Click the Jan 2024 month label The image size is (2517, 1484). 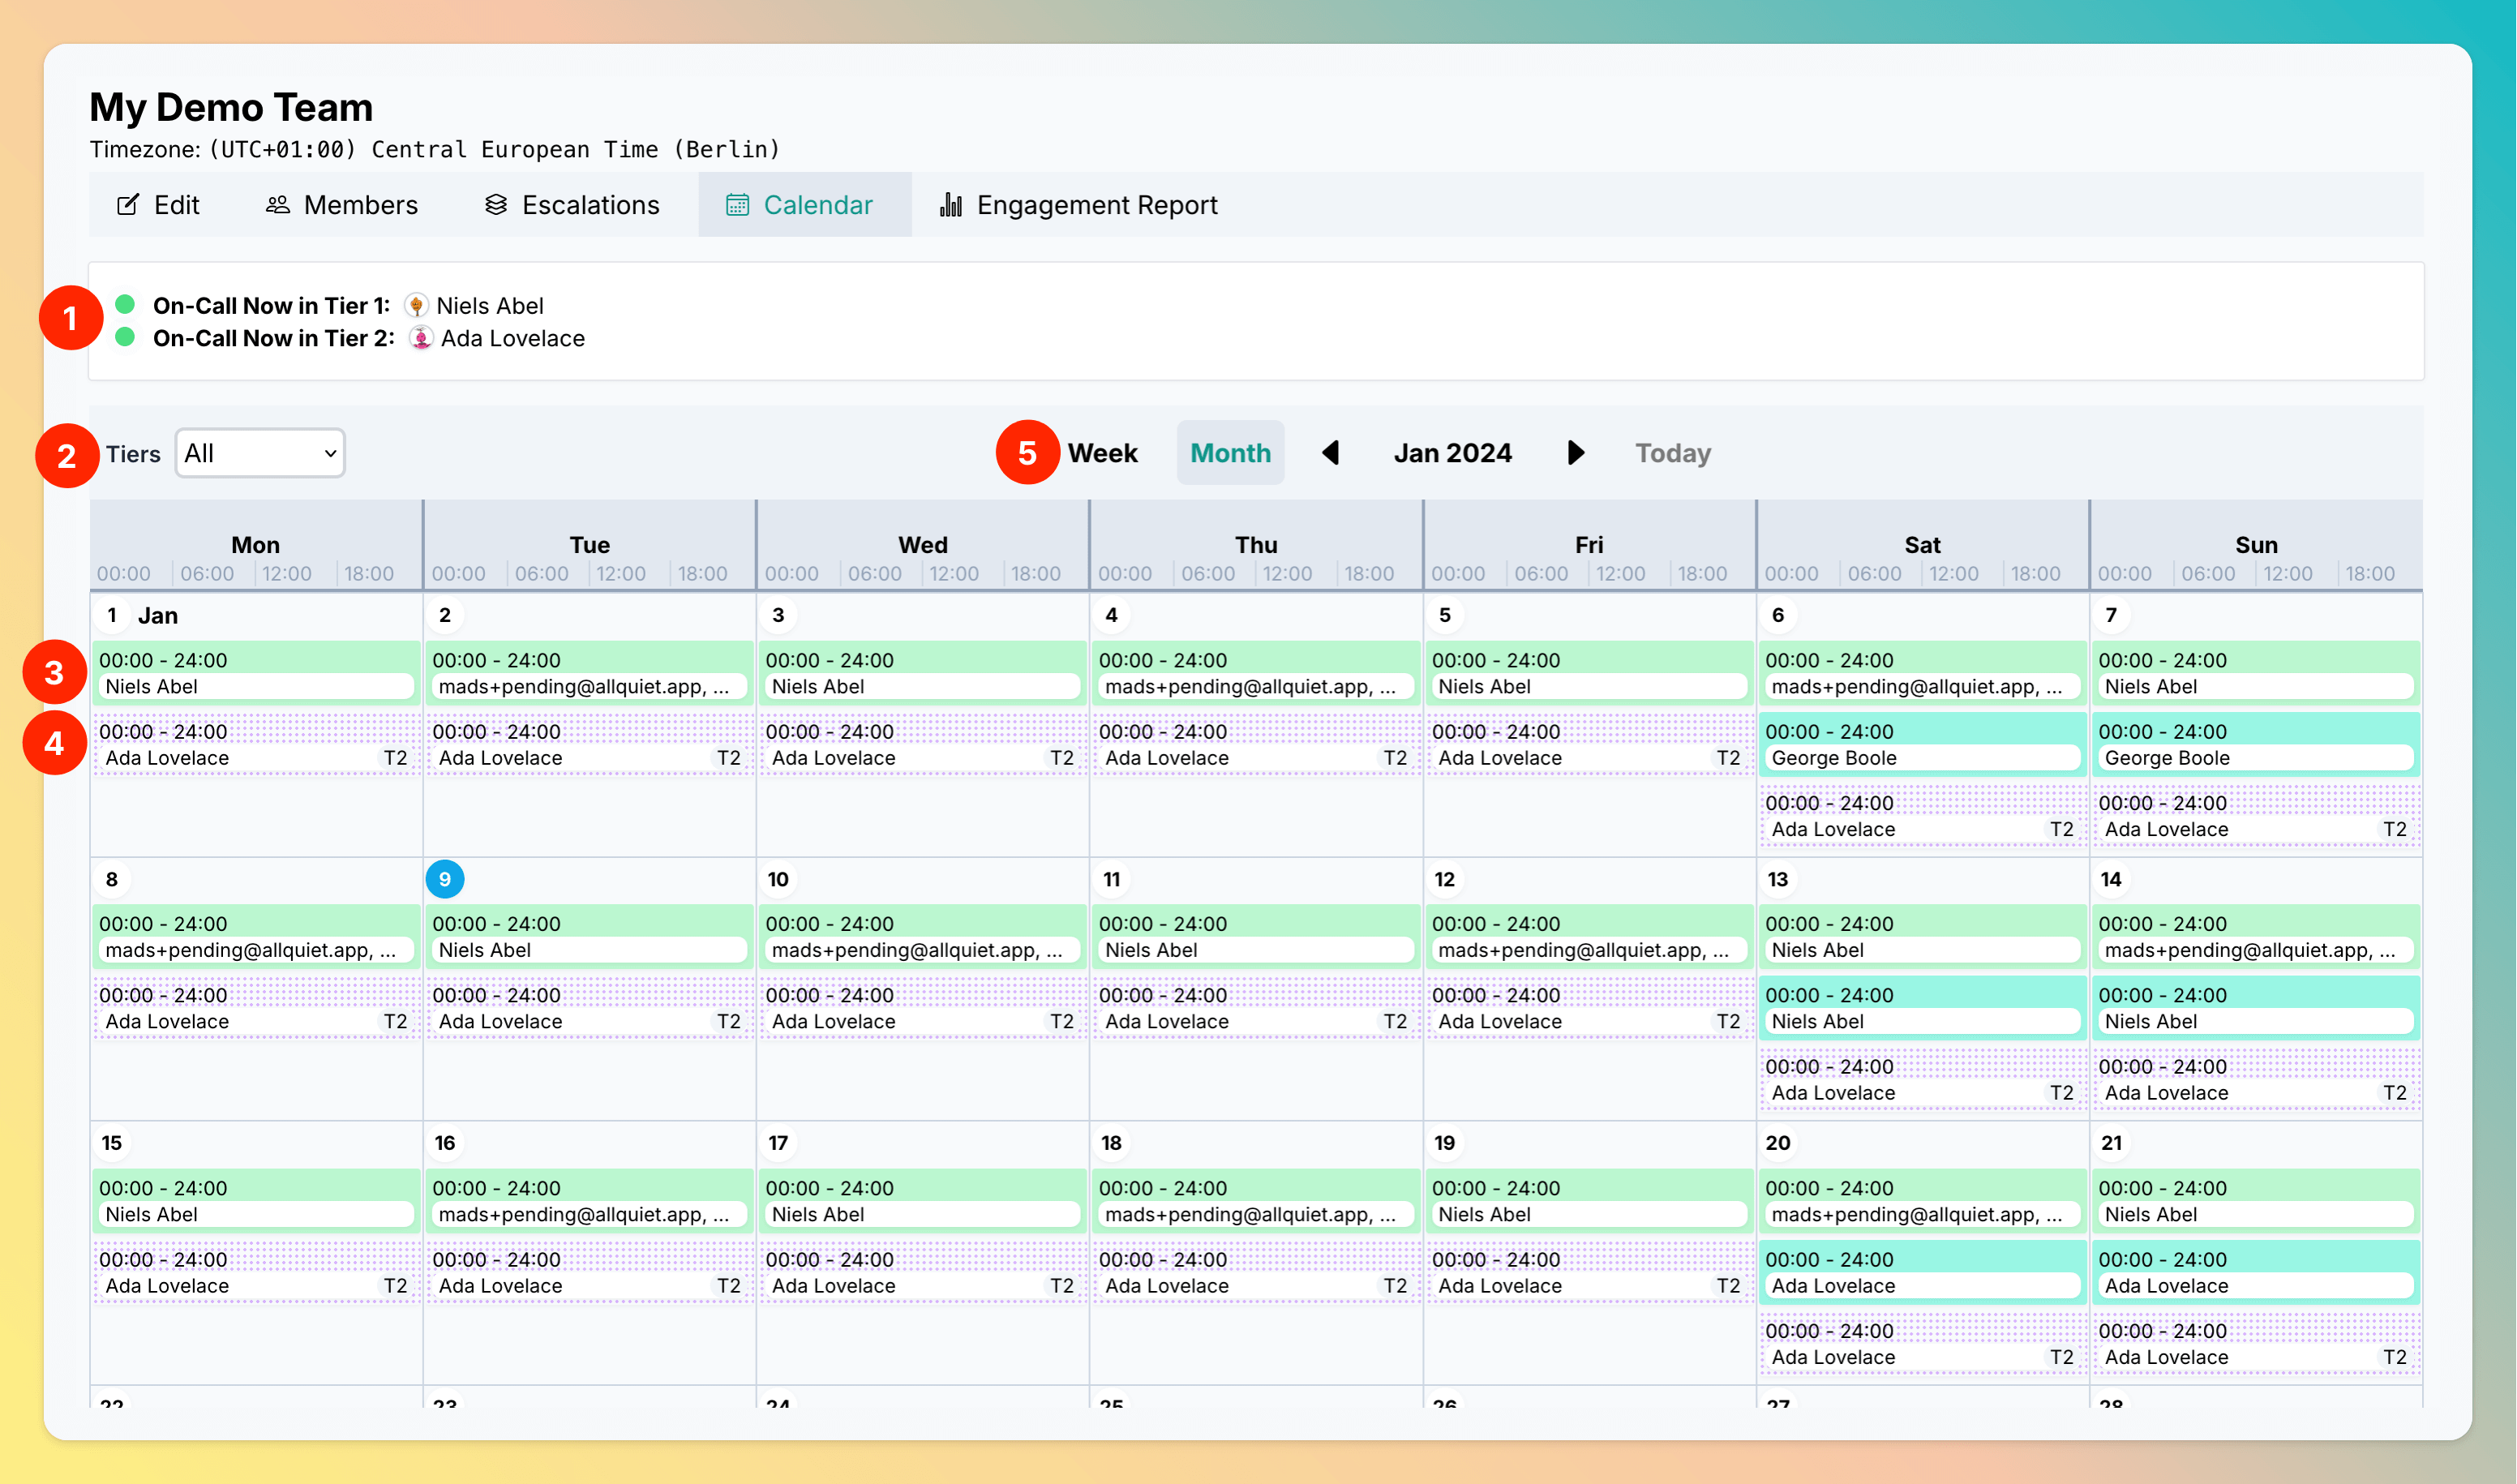click(x=1452, y=453)
